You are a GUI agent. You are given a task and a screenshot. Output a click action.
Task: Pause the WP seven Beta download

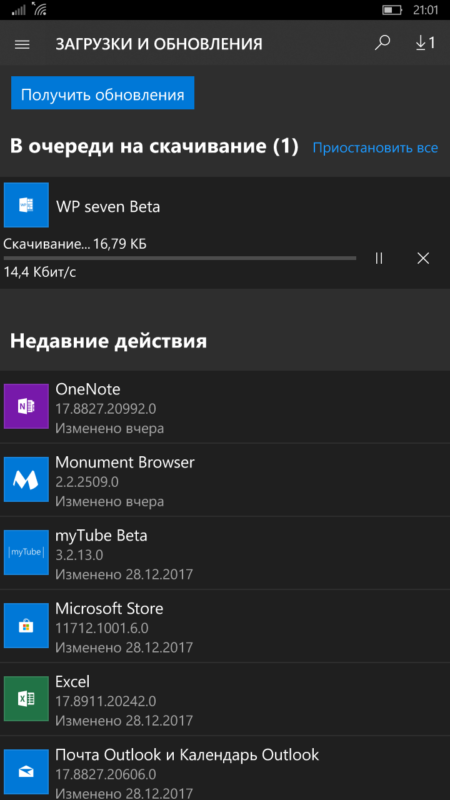point(379,259)
